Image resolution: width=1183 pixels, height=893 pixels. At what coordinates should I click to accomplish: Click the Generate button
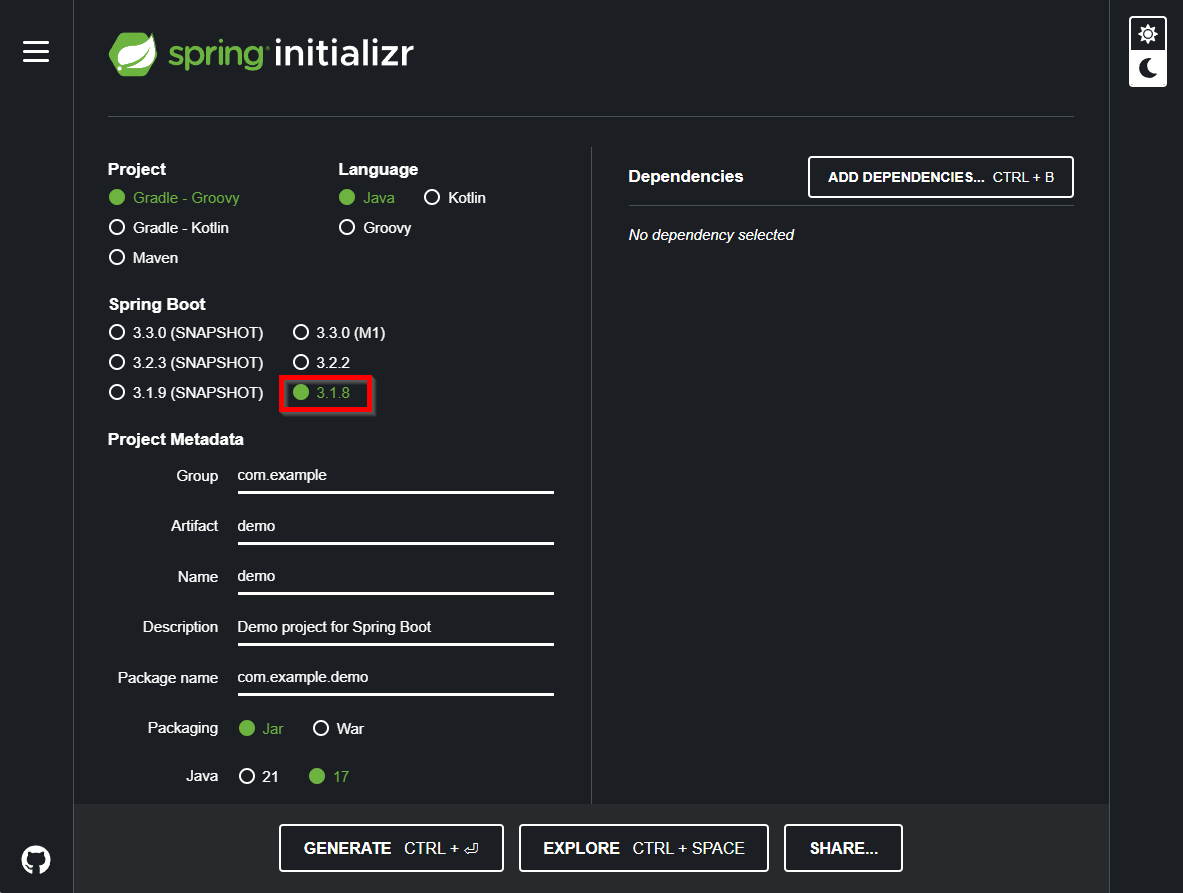pyautogui.click(x=391, y=849)
